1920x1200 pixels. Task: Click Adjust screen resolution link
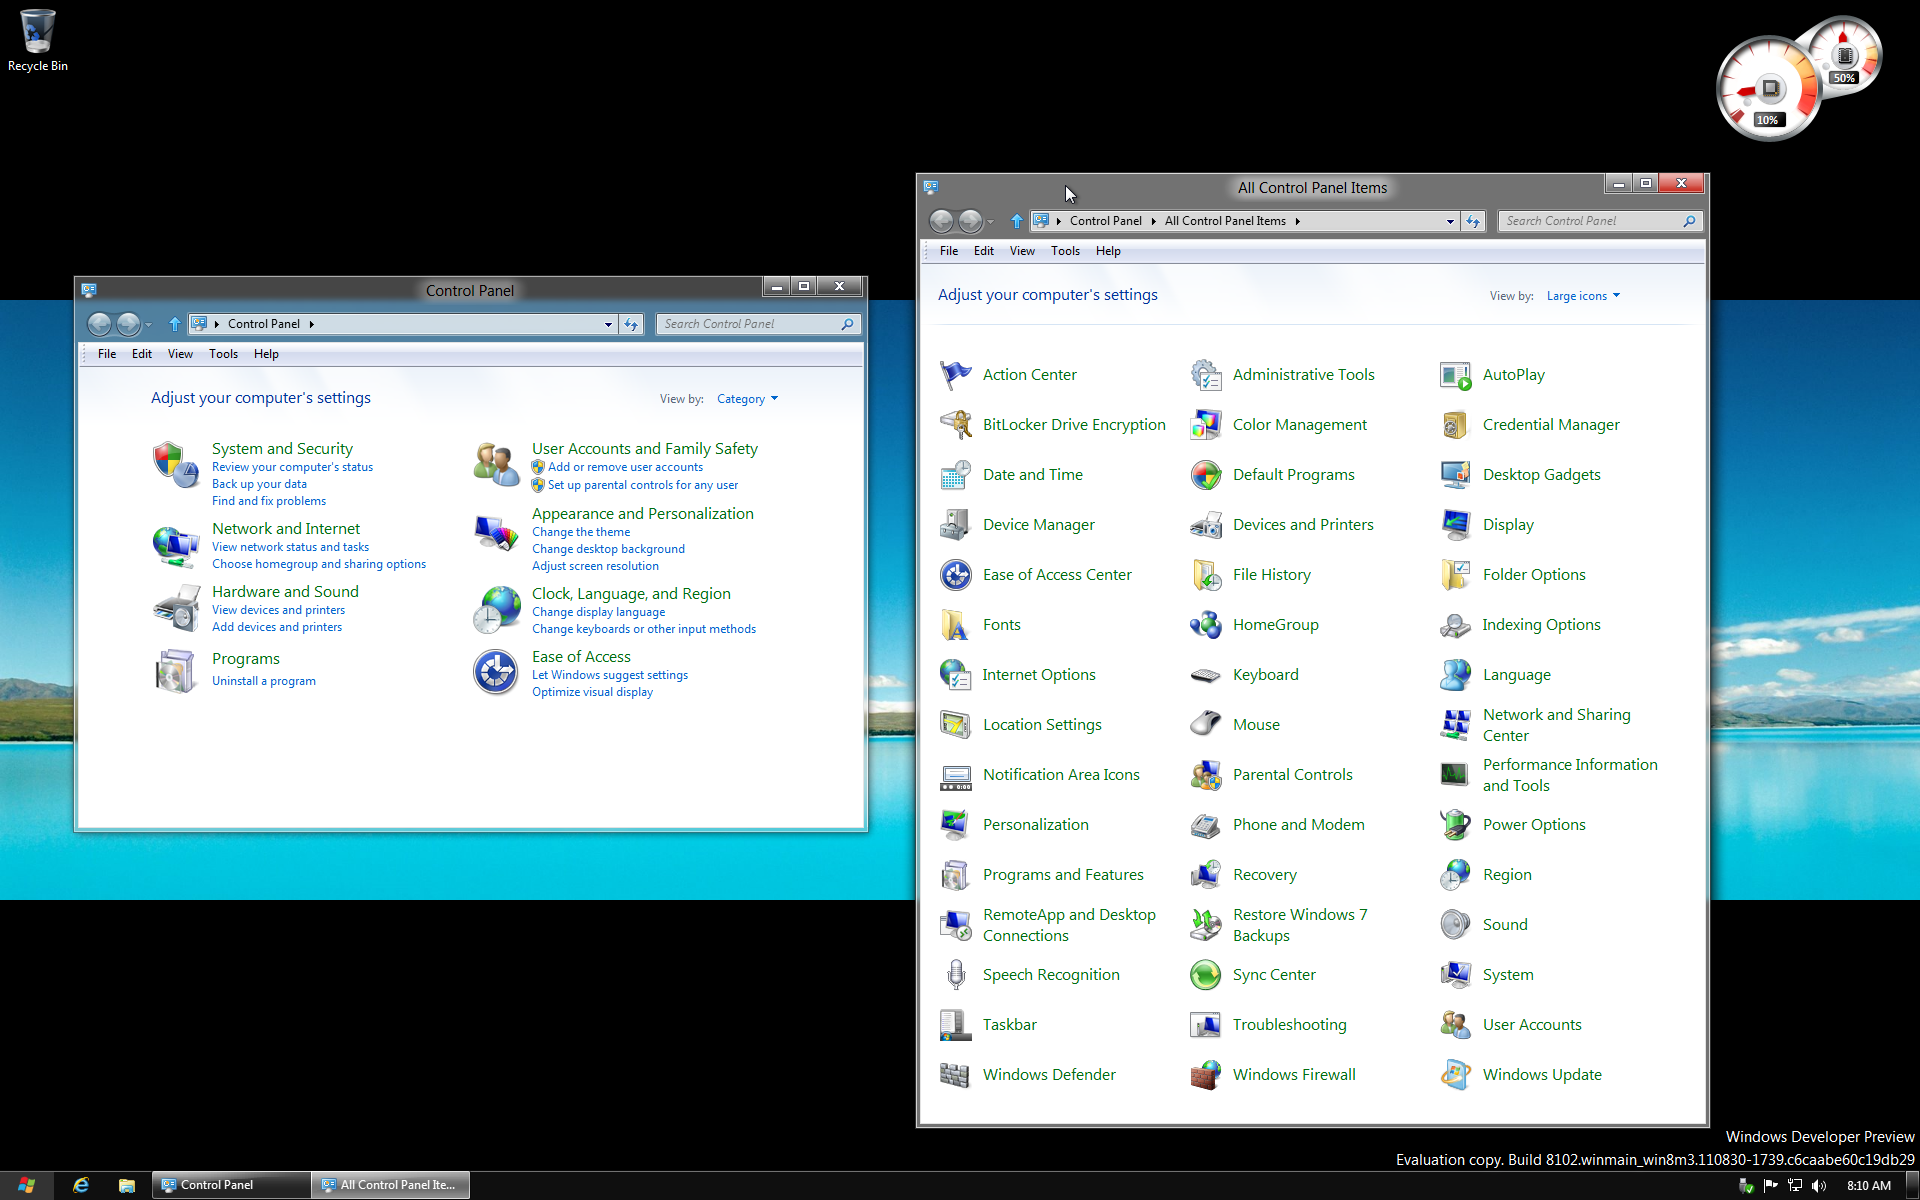click(595, 566)
